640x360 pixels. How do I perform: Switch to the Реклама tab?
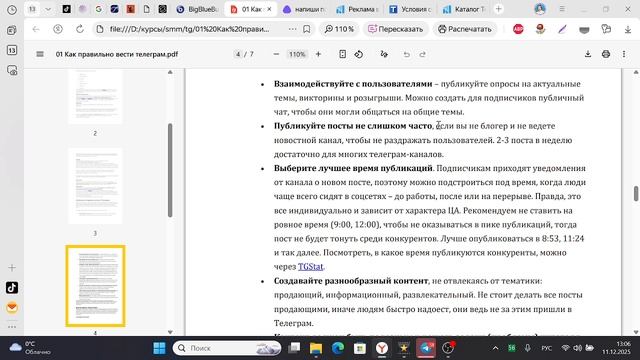coord(358,9)
